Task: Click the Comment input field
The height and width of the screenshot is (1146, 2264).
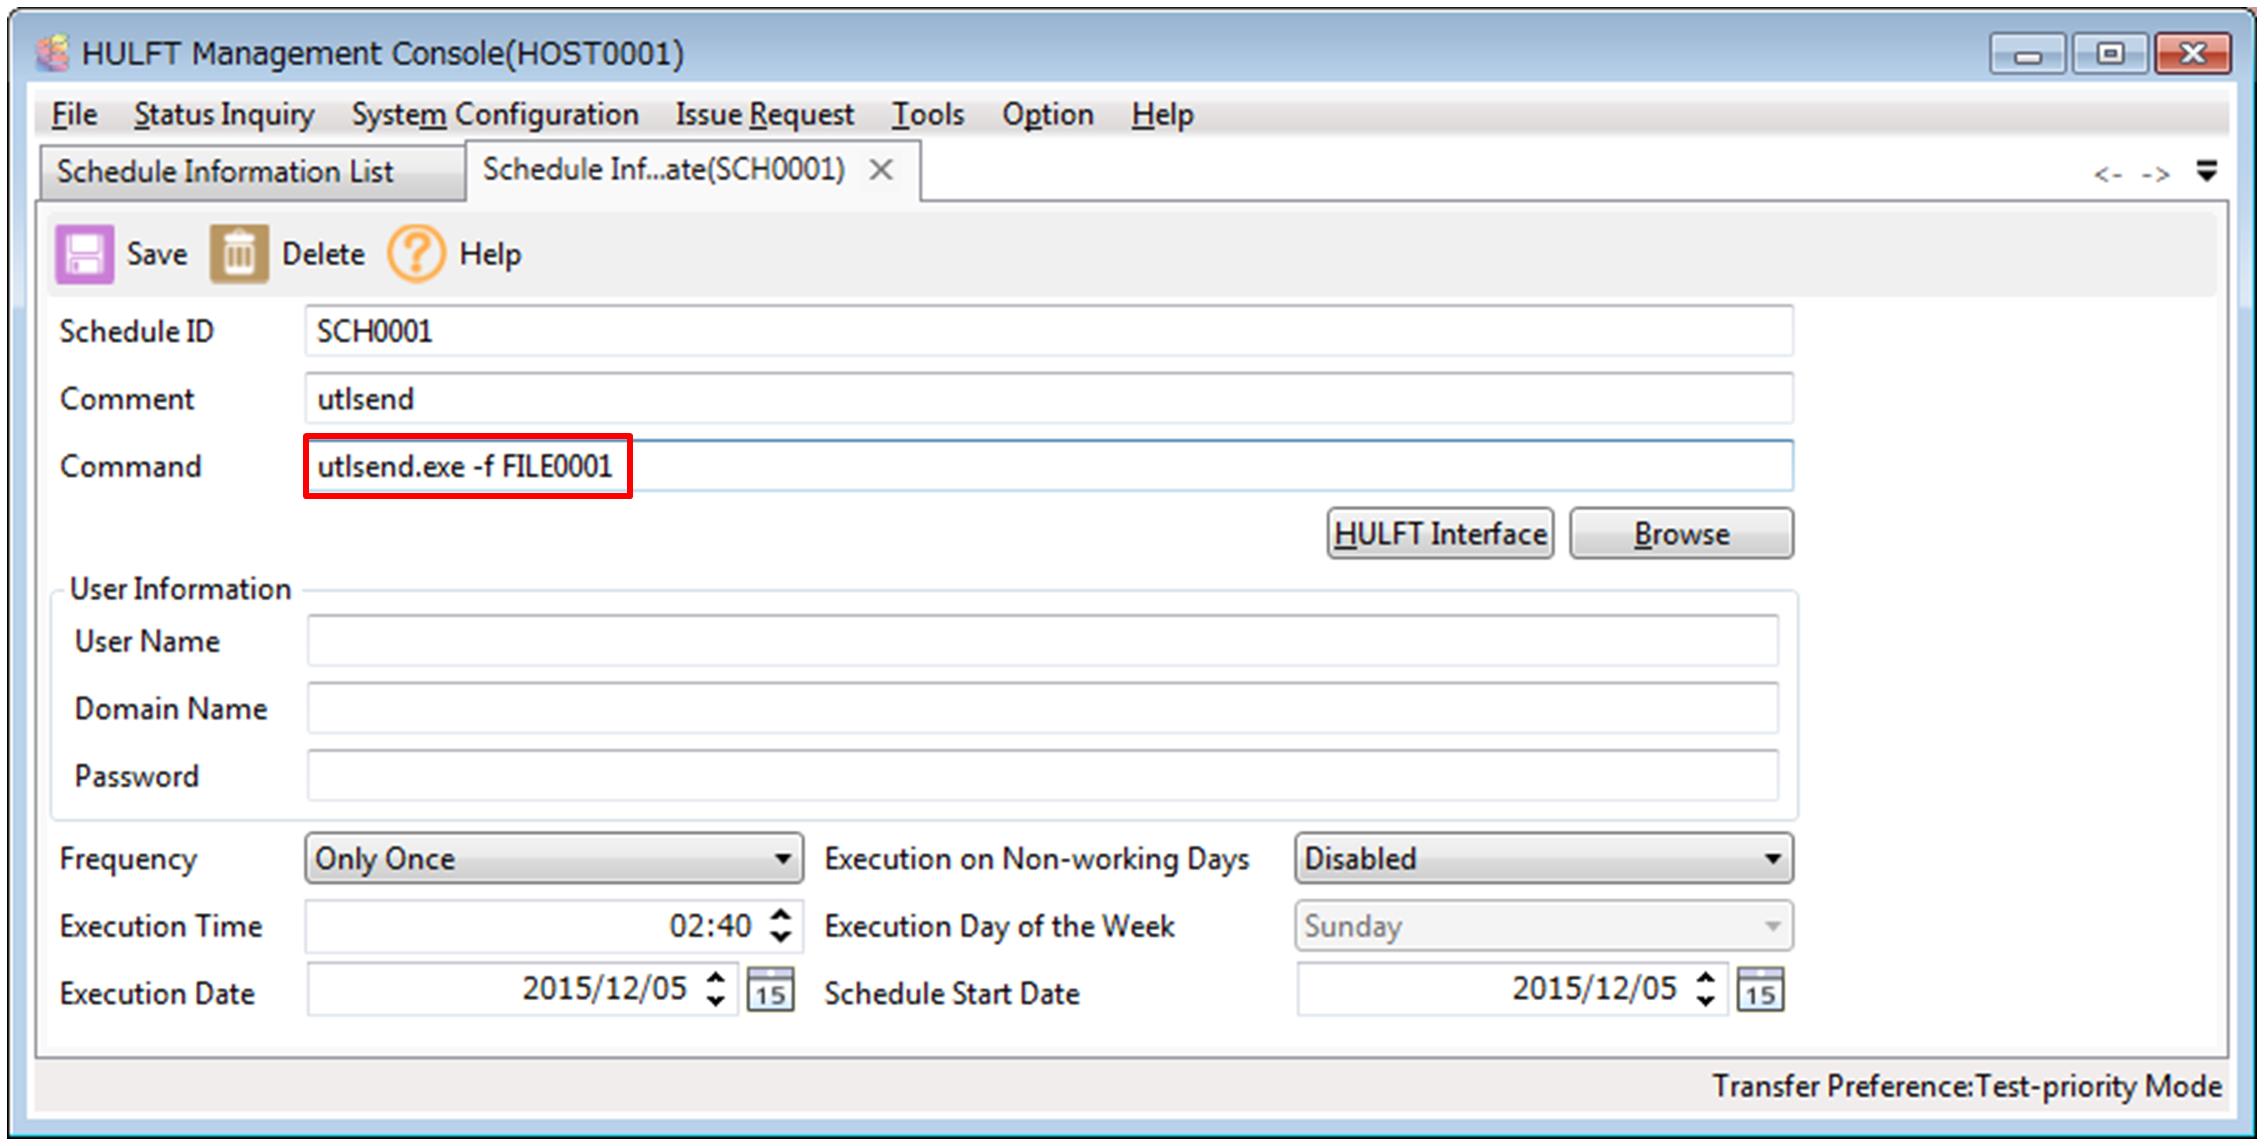Action: coord(1049,398)
